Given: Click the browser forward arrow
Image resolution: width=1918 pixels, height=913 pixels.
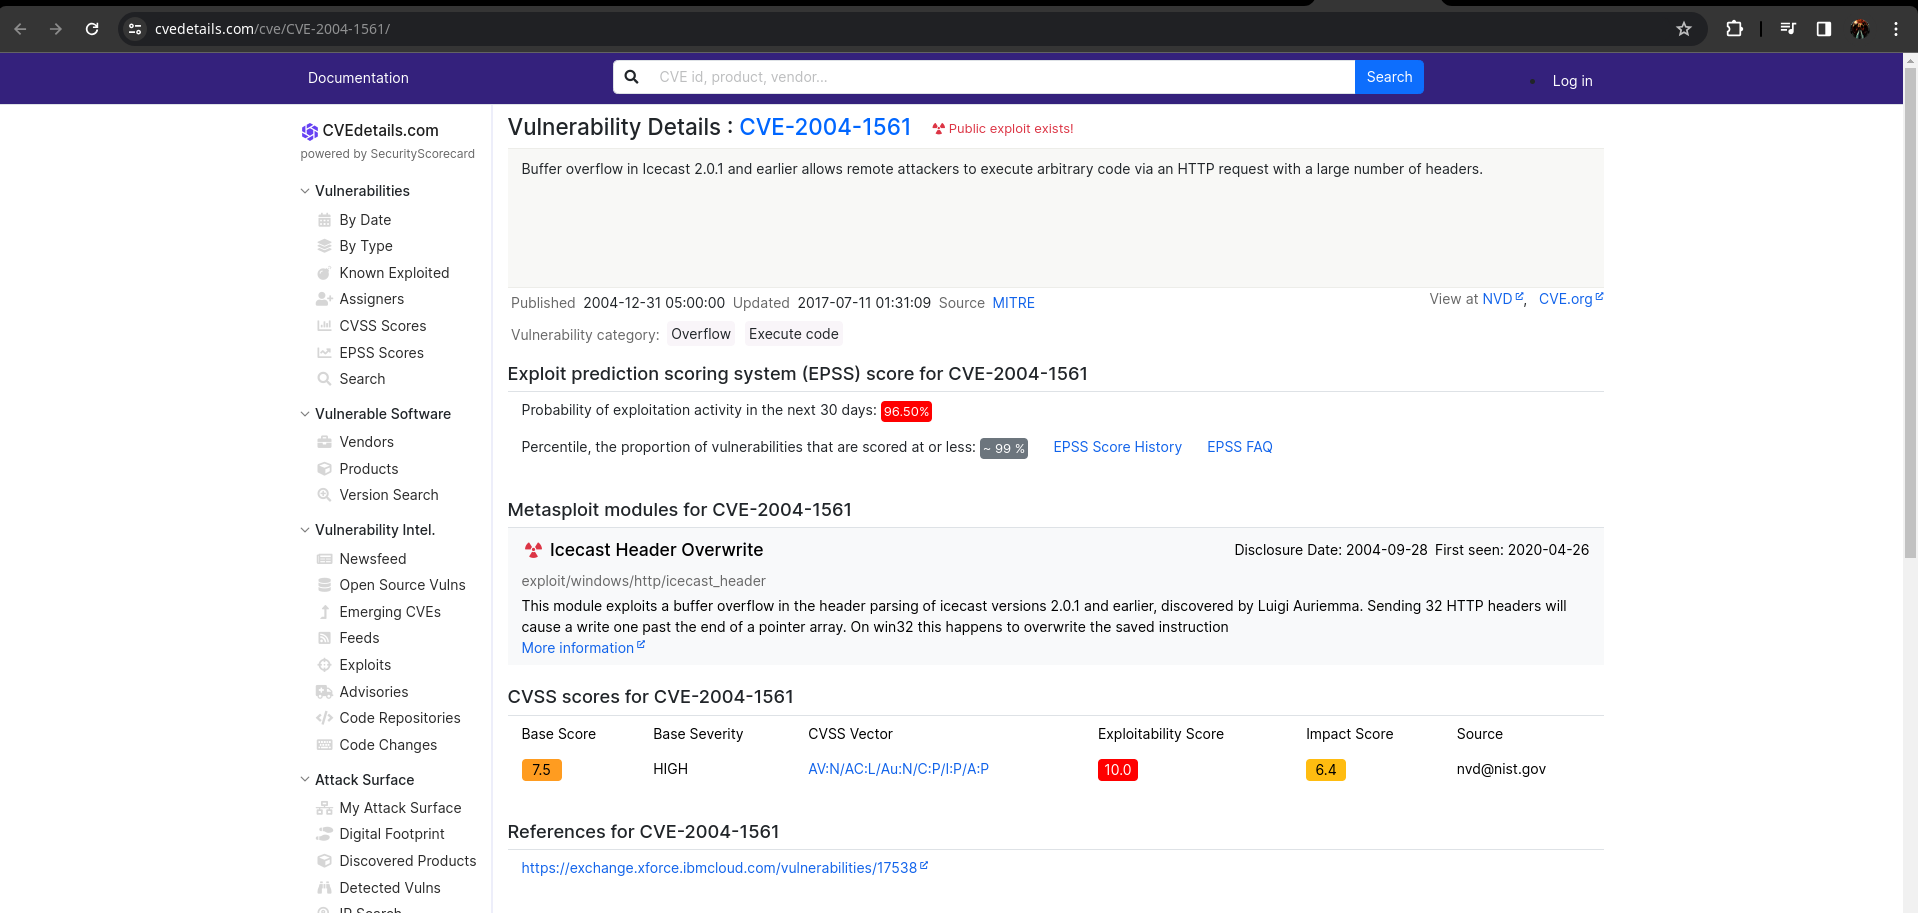Looking at the screenshot, I should 56,29.
